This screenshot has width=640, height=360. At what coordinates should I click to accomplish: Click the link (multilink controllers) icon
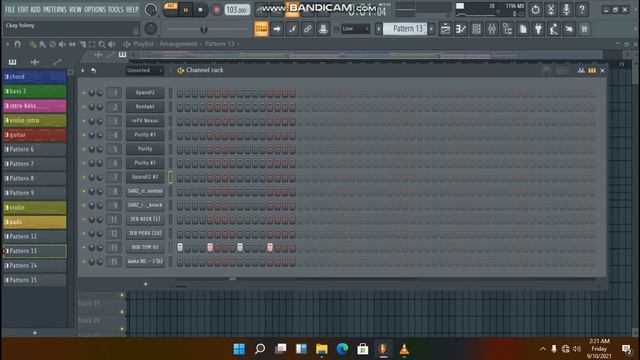(307, 29)
